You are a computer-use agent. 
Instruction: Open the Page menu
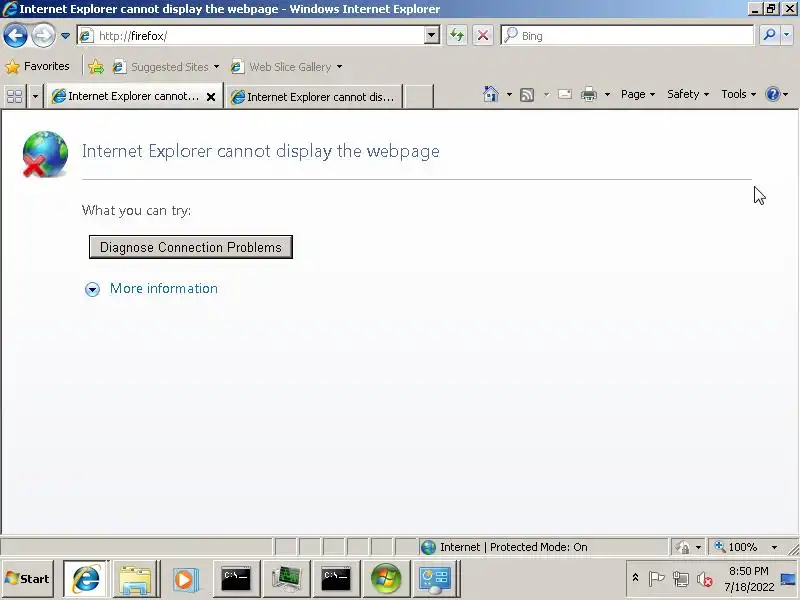point(637,94)
